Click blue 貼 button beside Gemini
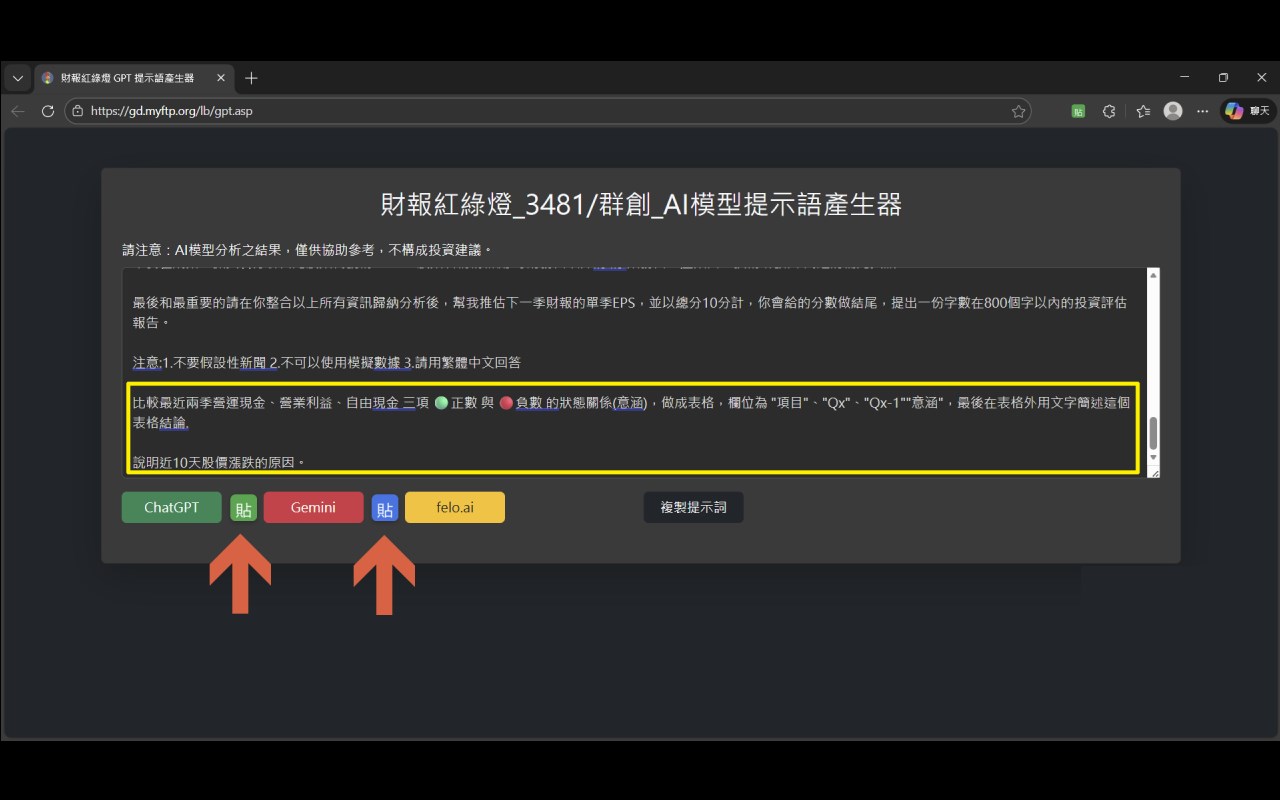This screenshot has height=800, width=1280. (385, 509)
